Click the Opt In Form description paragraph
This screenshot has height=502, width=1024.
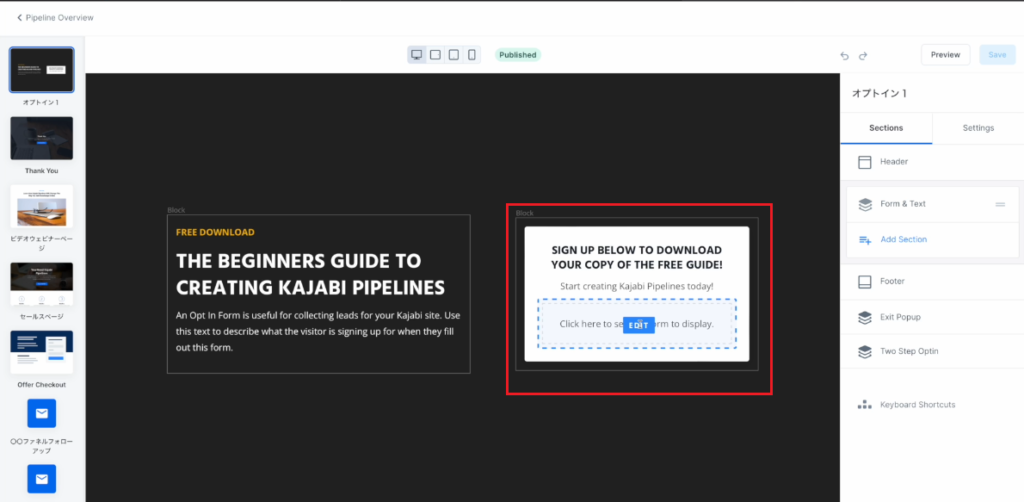pyautogui.click(x=319, y=332)
